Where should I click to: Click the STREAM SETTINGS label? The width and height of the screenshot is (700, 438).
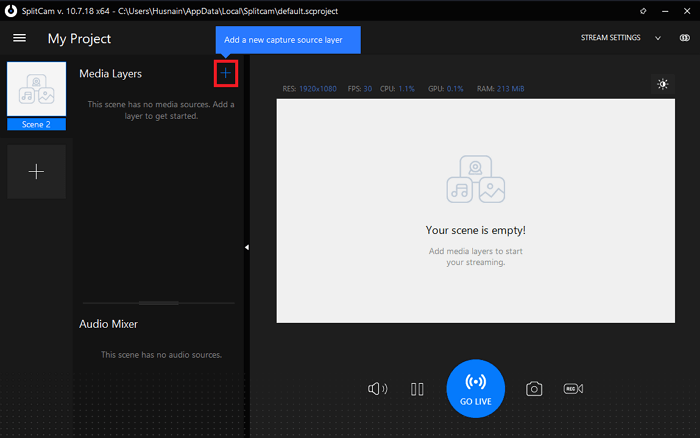tap(610, 38)
